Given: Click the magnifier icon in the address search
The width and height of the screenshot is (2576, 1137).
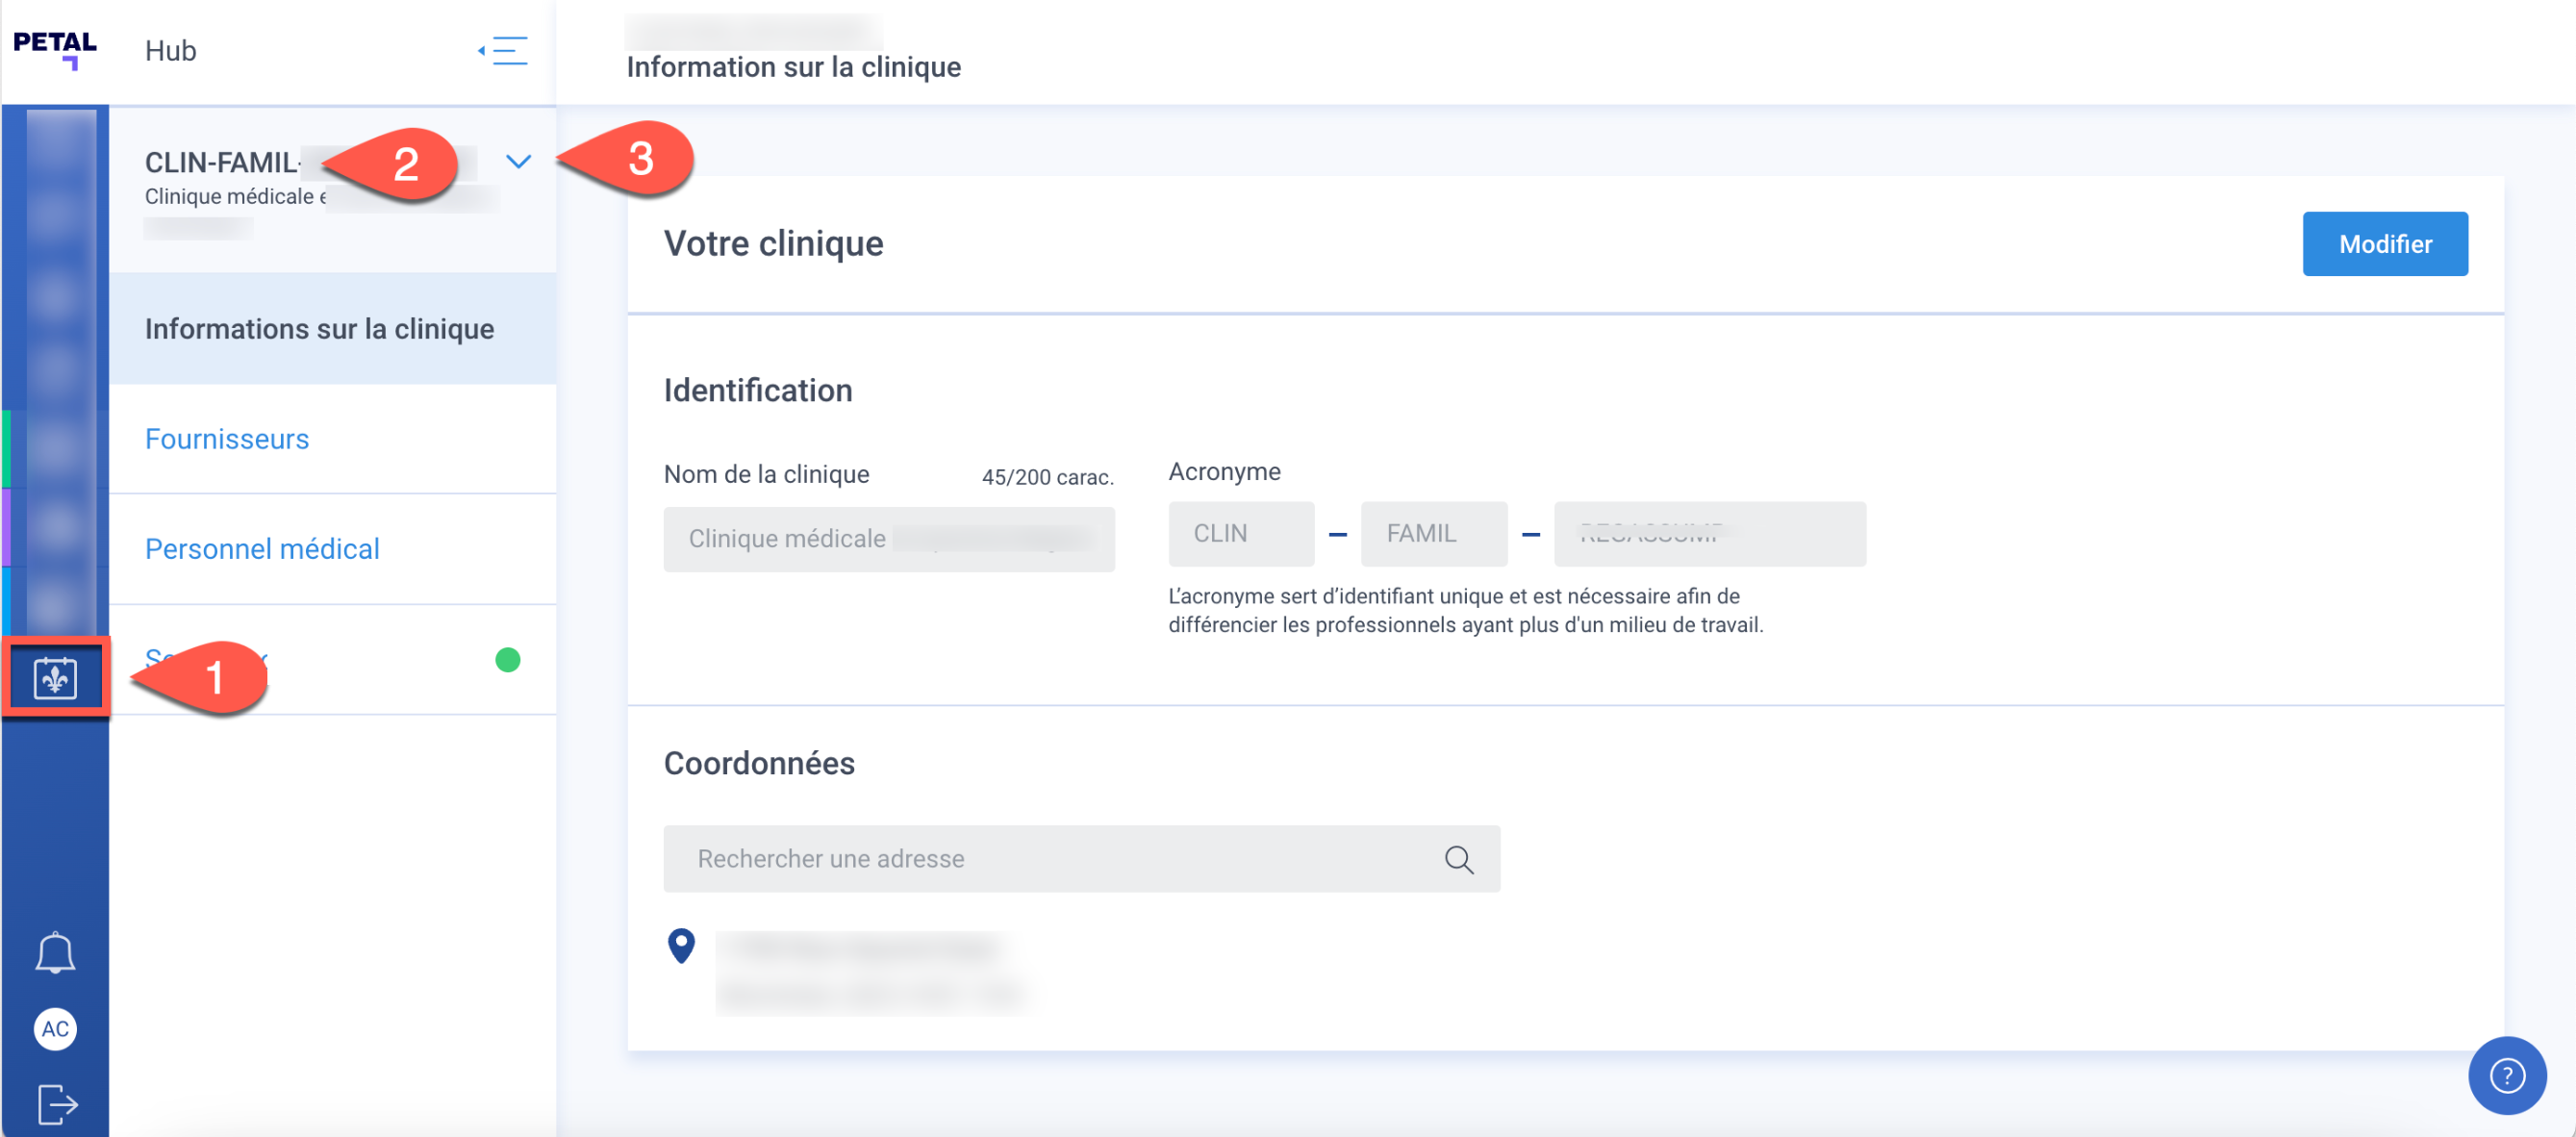Looking at the screenshot, I should tap(1459, 858).
